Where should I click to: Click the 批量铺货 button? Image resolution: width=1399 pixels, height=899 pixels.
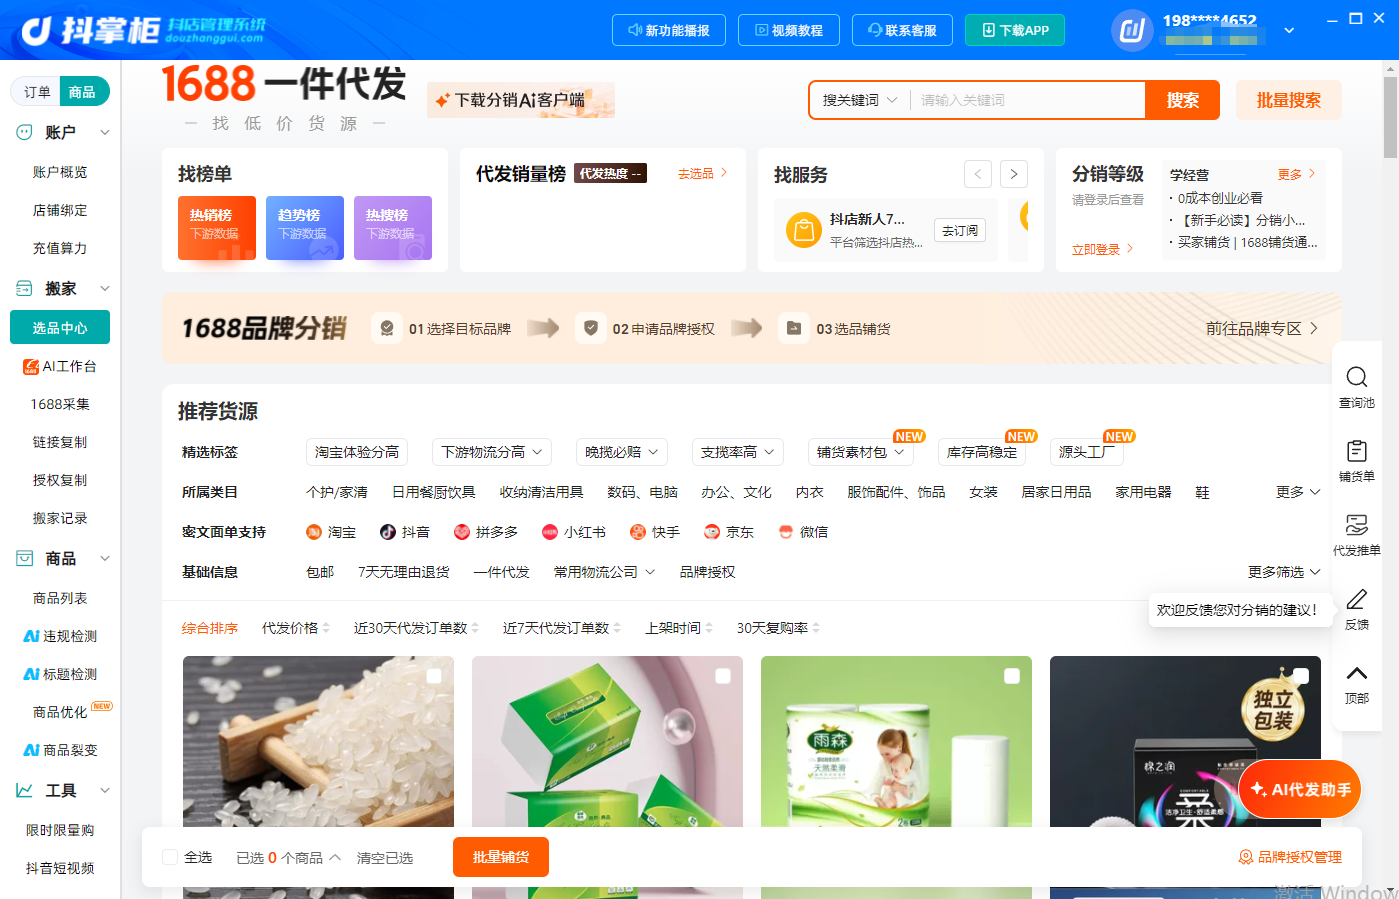coord(501,857)
